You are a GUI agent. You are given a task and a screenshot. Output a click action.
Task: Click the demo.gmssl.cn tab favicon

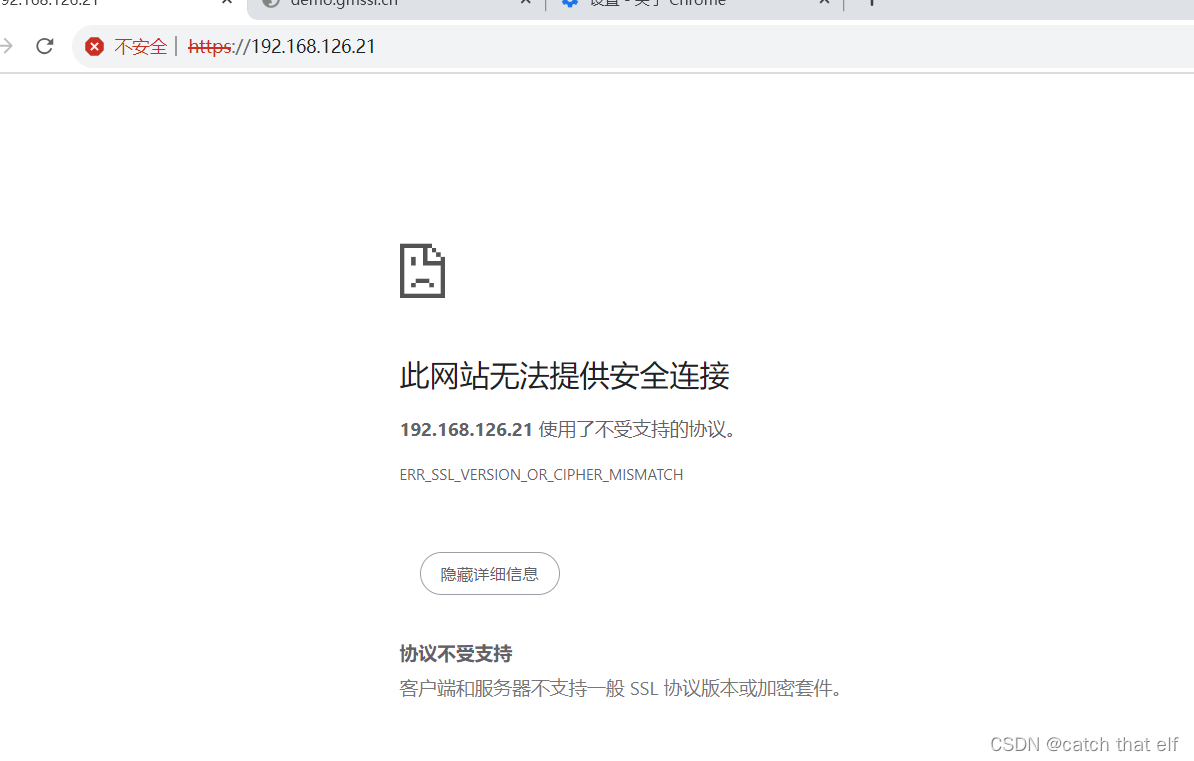(268, 4)
